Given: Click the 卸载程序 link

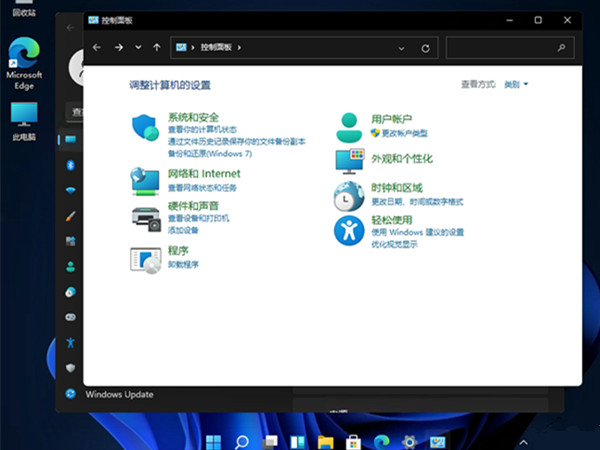Looking at the screenshot, I should tap(183, 265).
